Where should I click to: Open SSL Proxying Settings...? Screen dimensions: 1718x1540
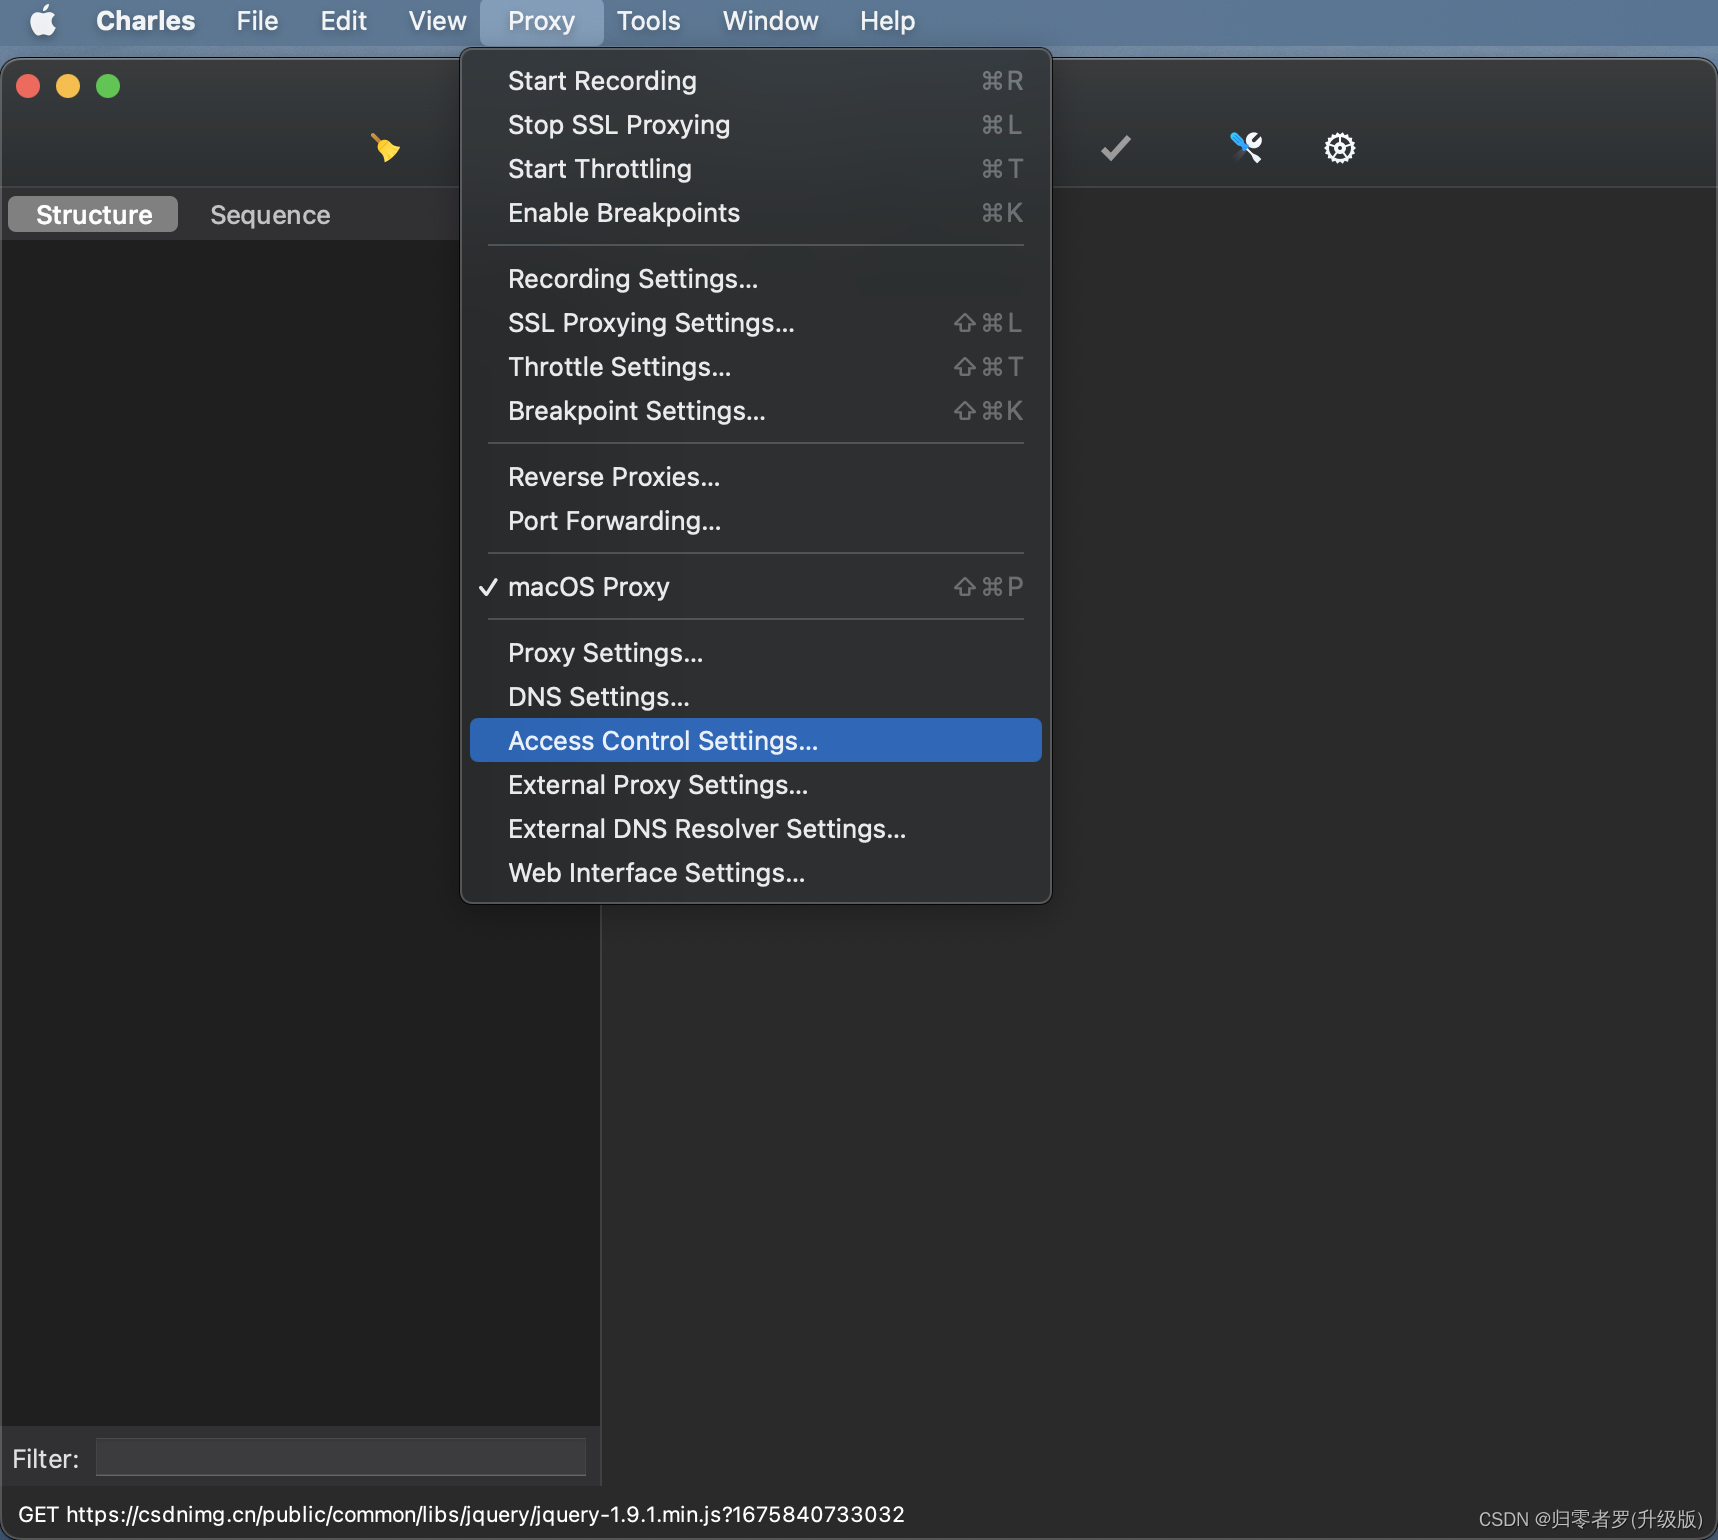(756, 323)
